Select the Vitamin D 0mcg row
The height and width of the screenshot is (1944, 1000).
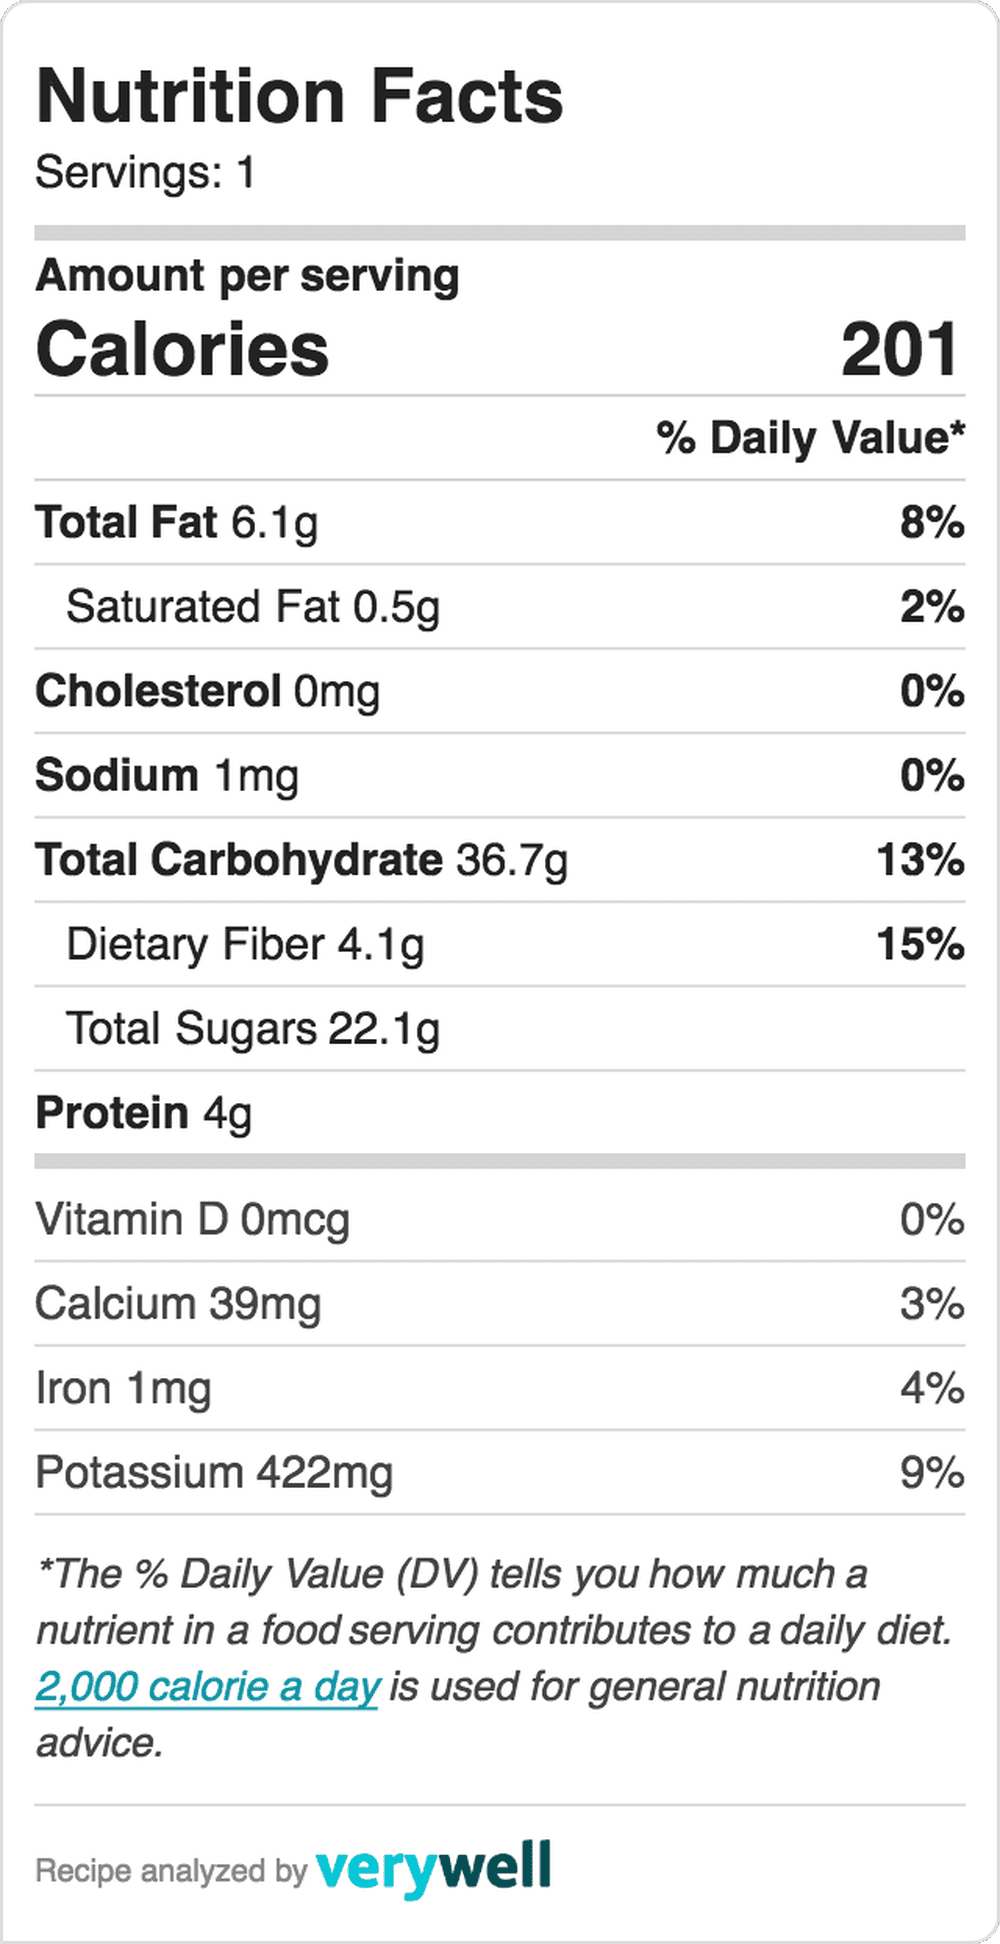pyautogui.click(x=500, y=1219)
